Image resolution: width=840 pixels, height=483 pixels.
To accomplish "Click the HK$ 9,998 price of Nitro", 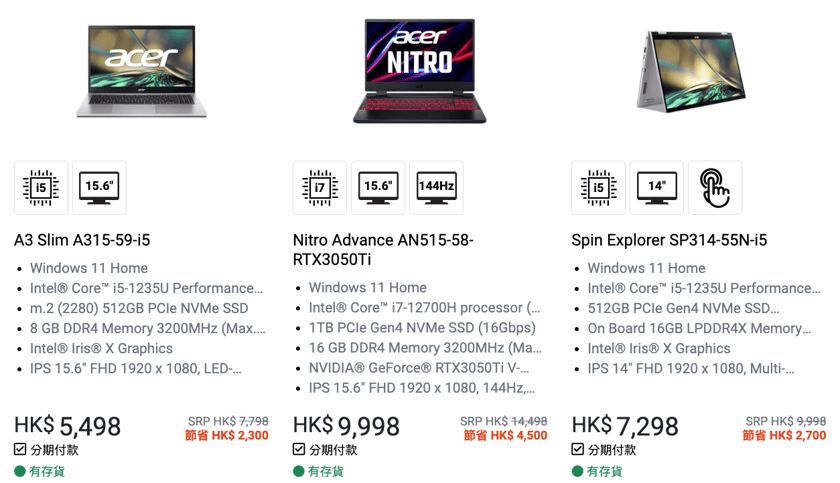I will (x=346, y=426).
